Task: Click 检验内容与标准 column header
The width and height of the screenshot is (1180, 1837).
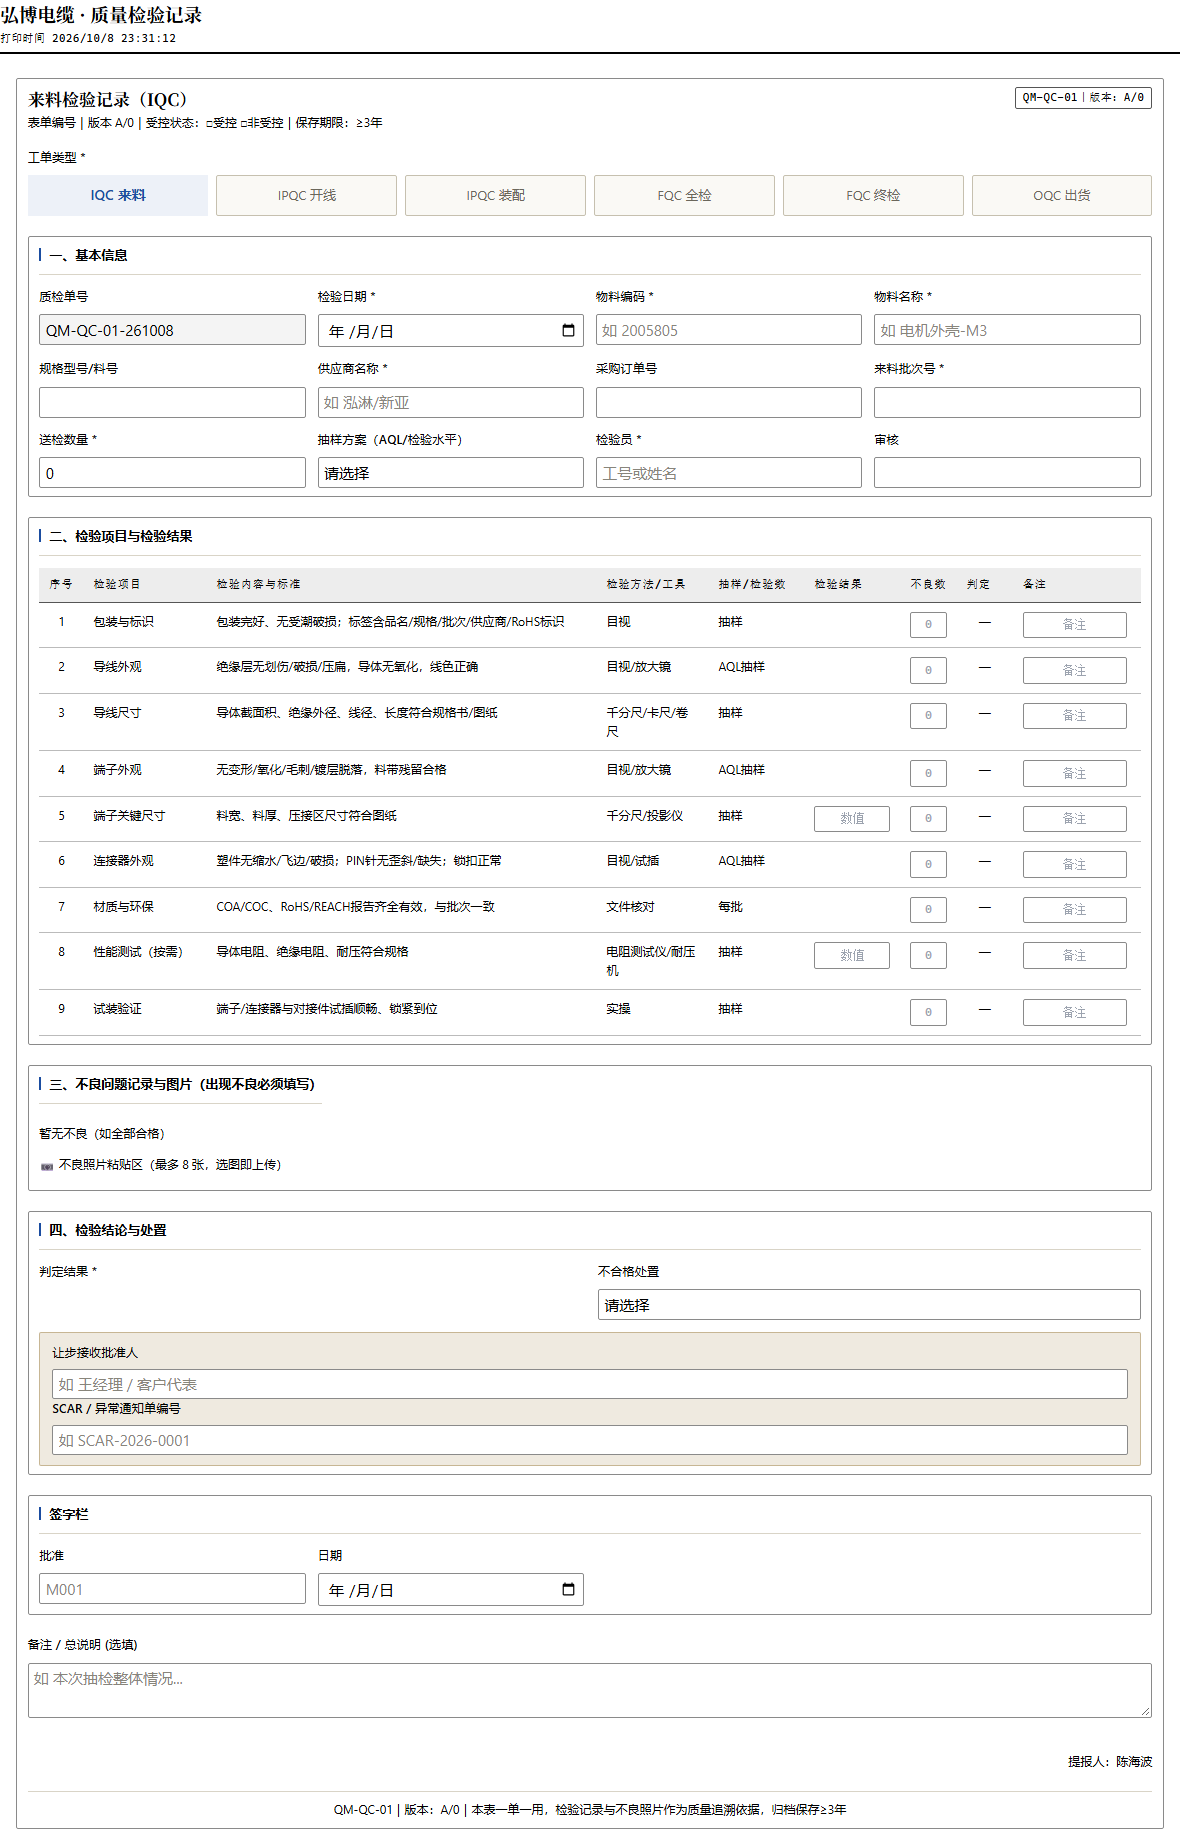Action: coord(258,584)
